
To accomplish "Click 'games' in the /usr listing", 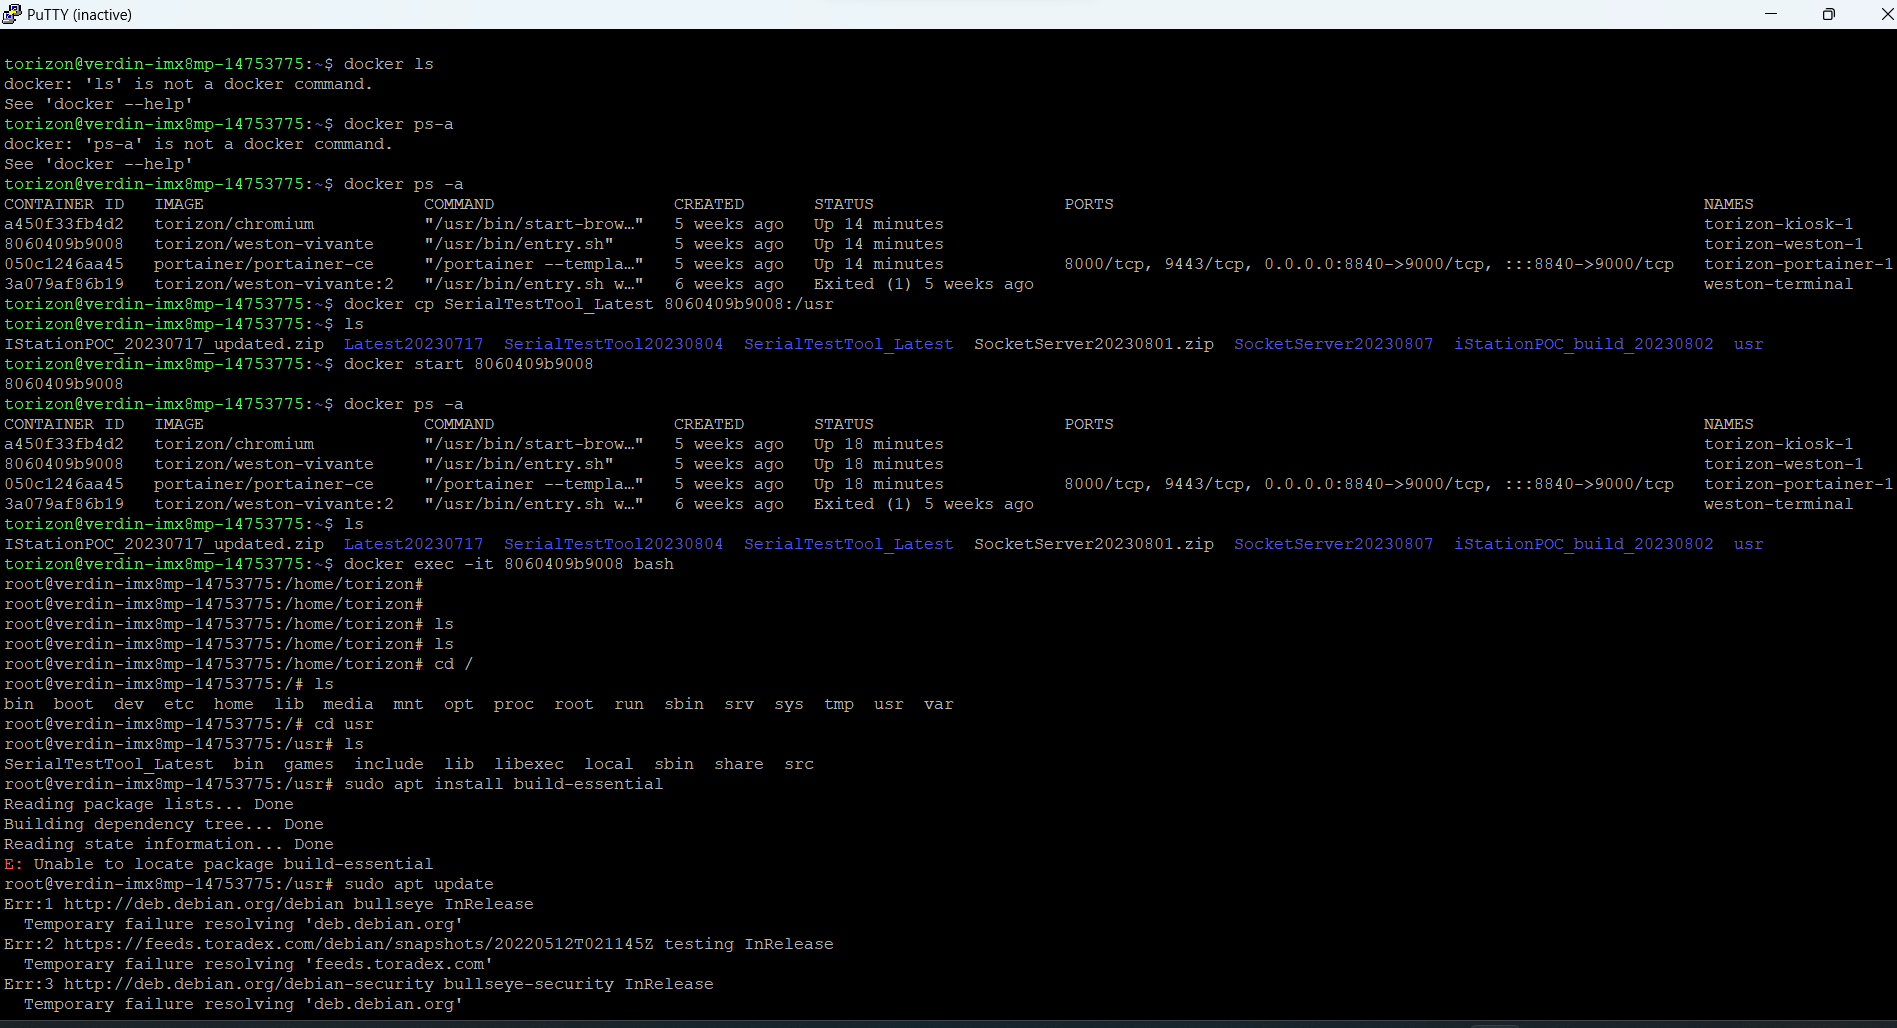I will (x=309, y=764).
